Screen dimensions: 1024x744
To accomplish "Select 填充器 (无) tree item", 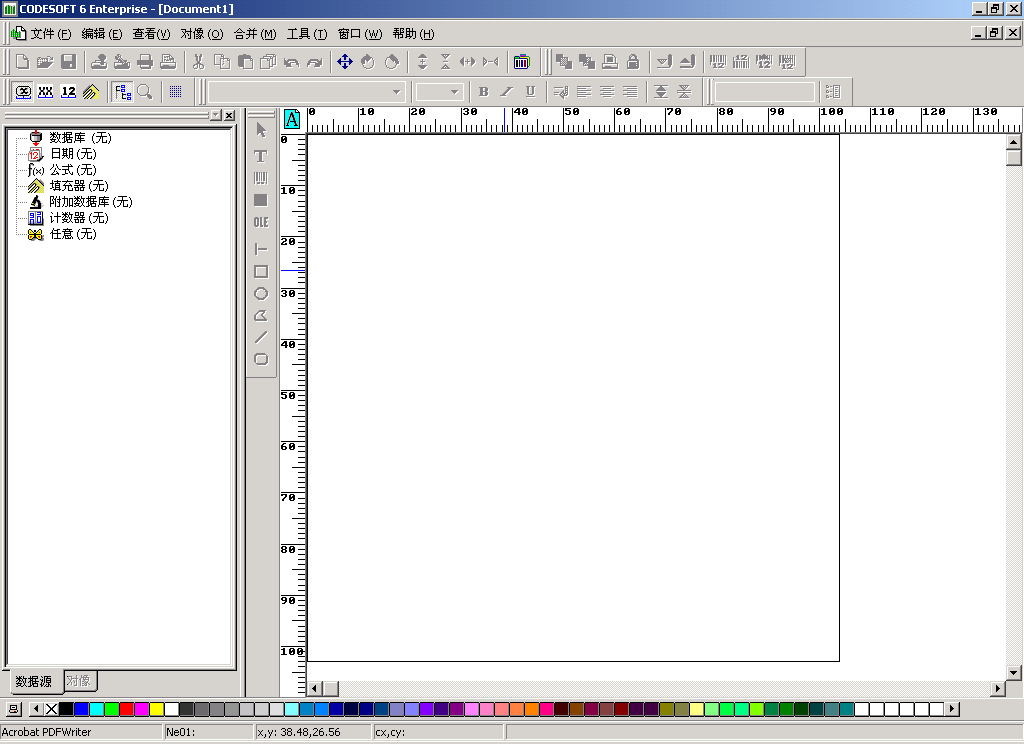I will (79, 186).
